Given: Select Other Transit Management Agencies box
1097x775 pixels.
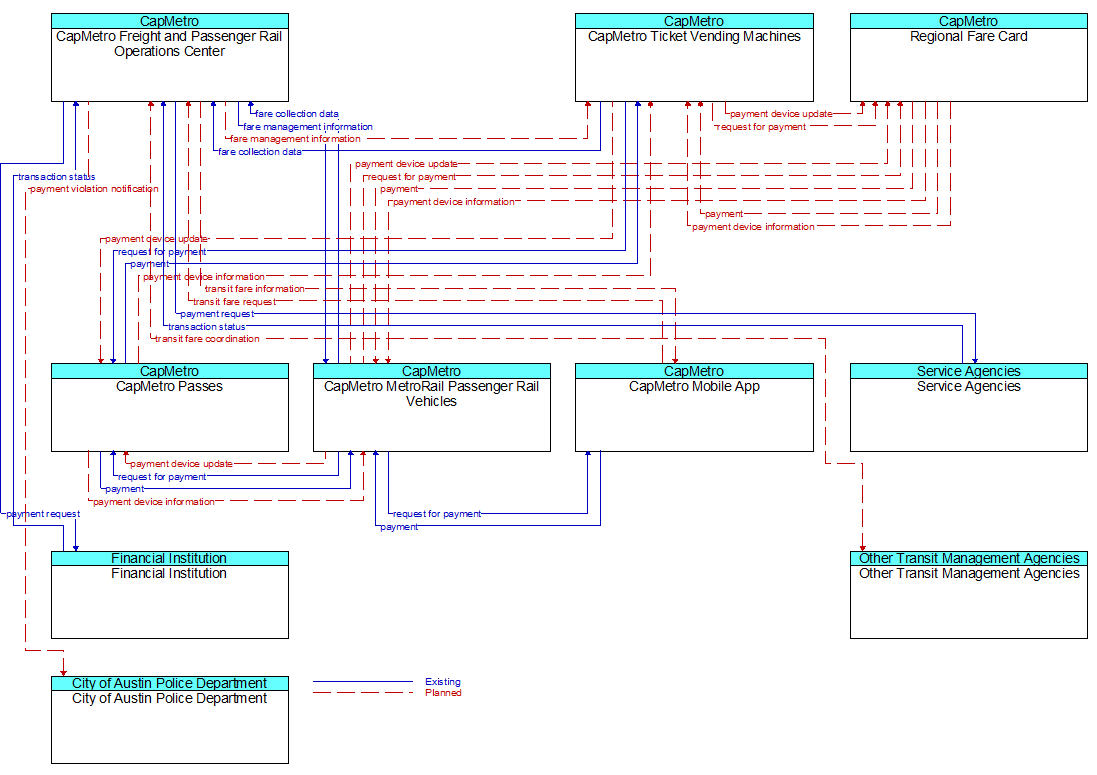Looking at the screenshot, I should tap(968, 595).
